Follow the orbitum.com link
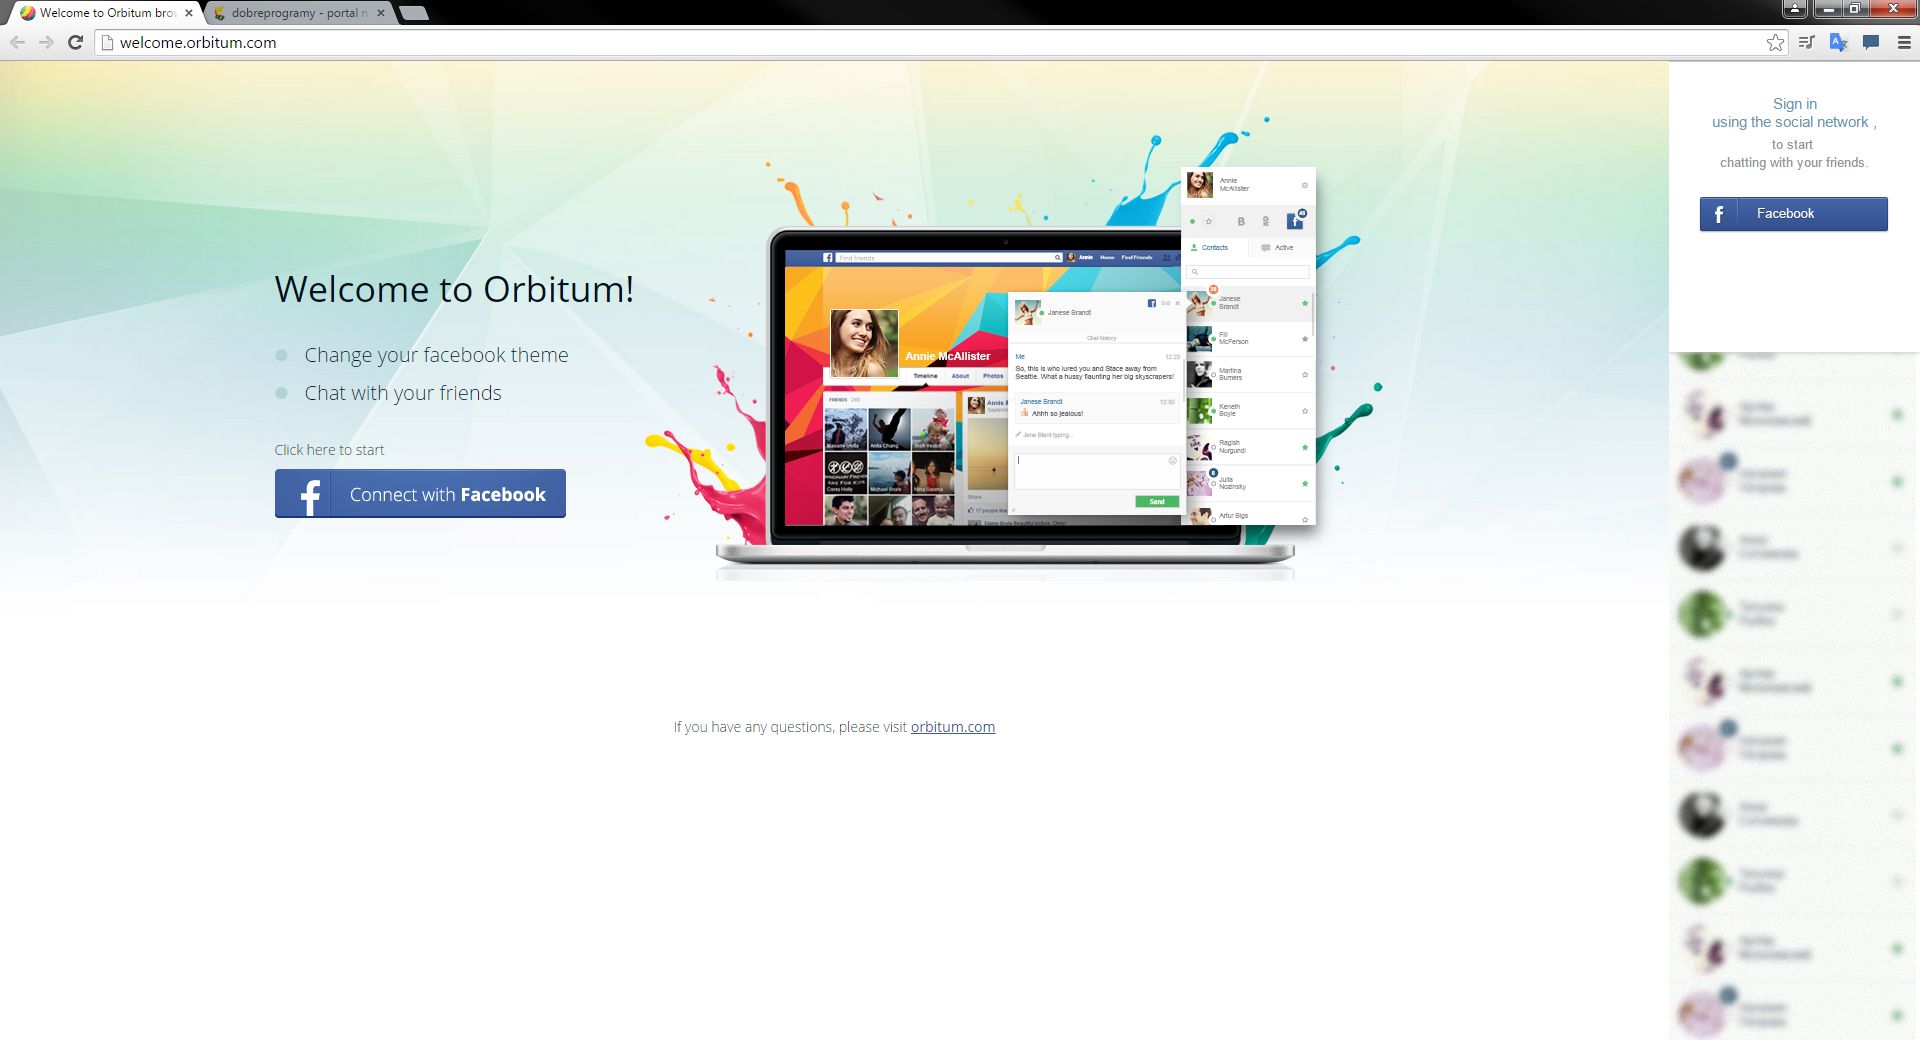1920x1040 pixels. (952, 727)
